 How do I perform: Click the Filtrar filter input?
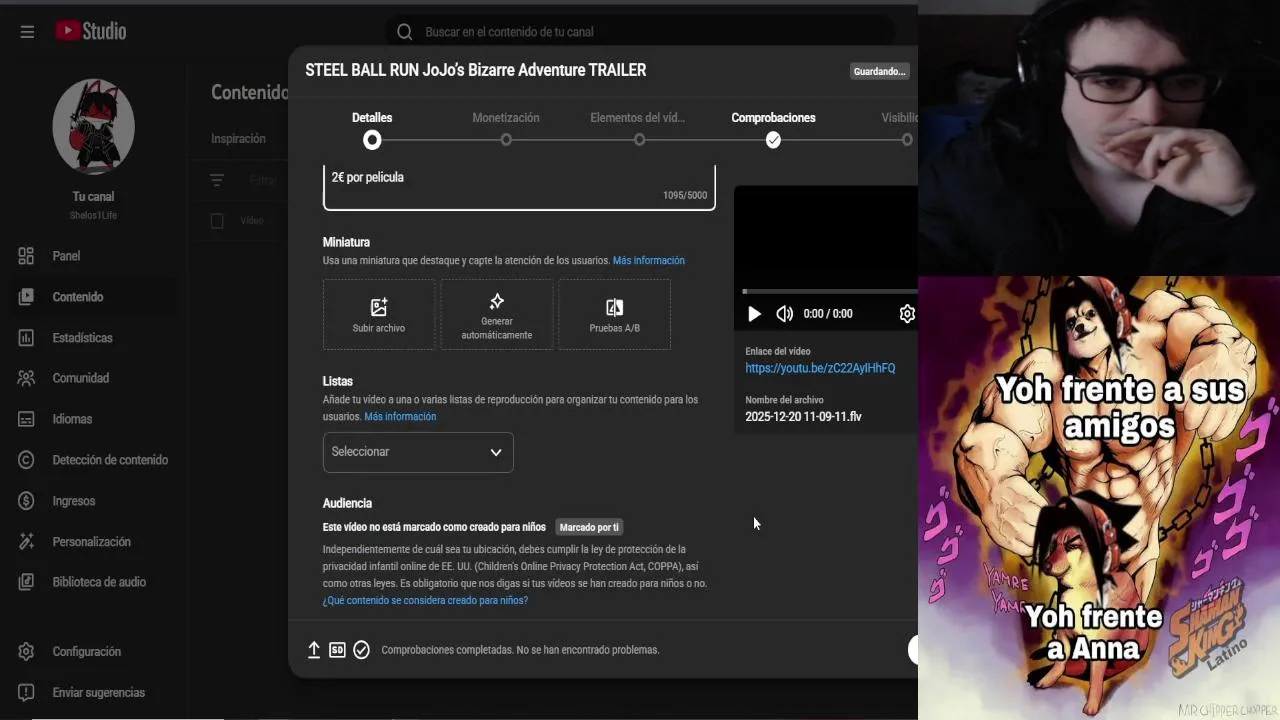(x=263, y=180)
